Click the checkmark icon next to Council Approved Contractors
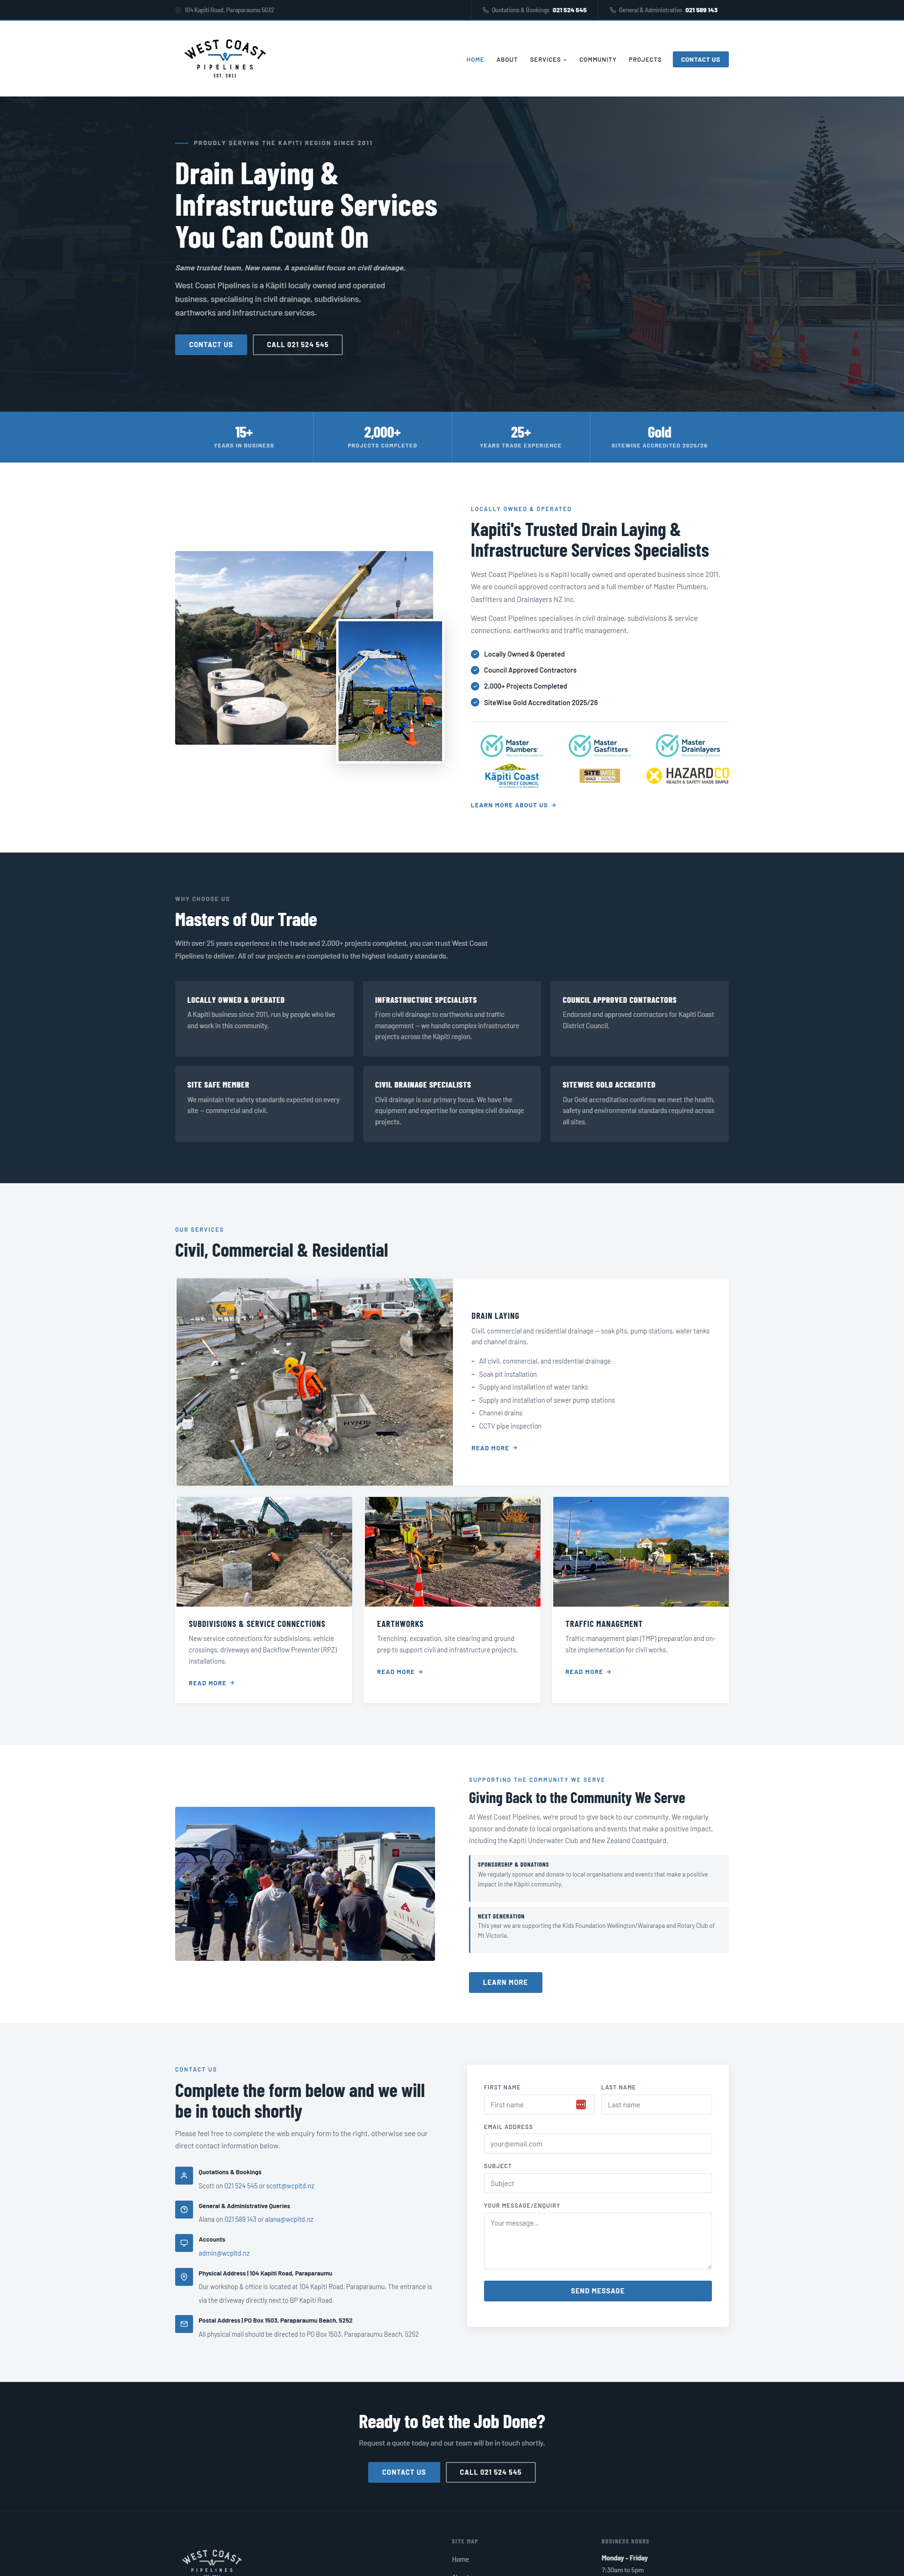 click(475, 670)
